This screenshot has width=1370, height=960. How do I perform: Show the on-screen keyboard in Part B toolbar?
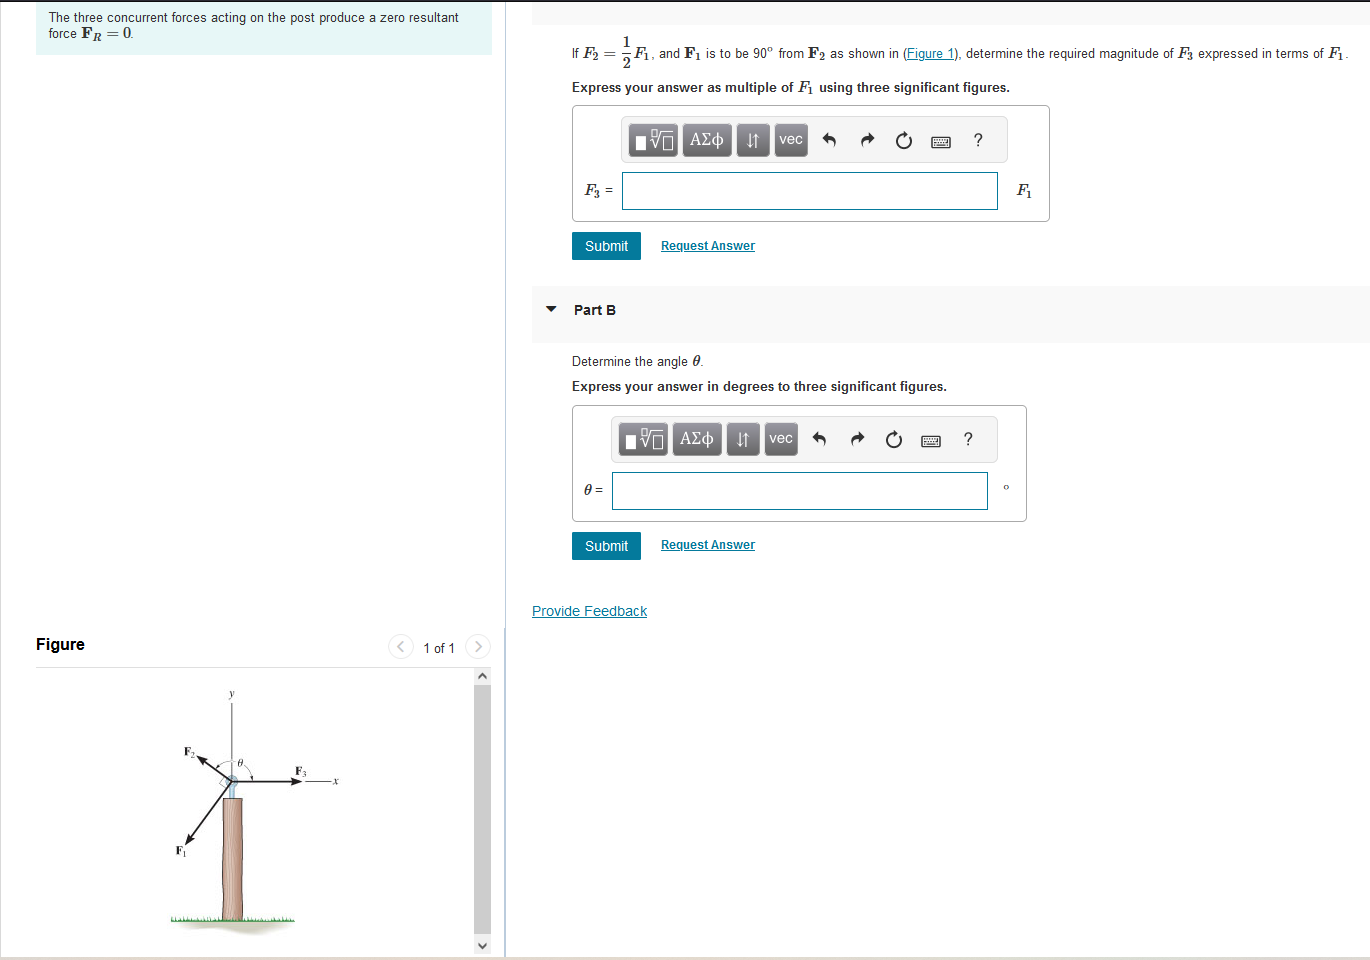click(930, 439)
